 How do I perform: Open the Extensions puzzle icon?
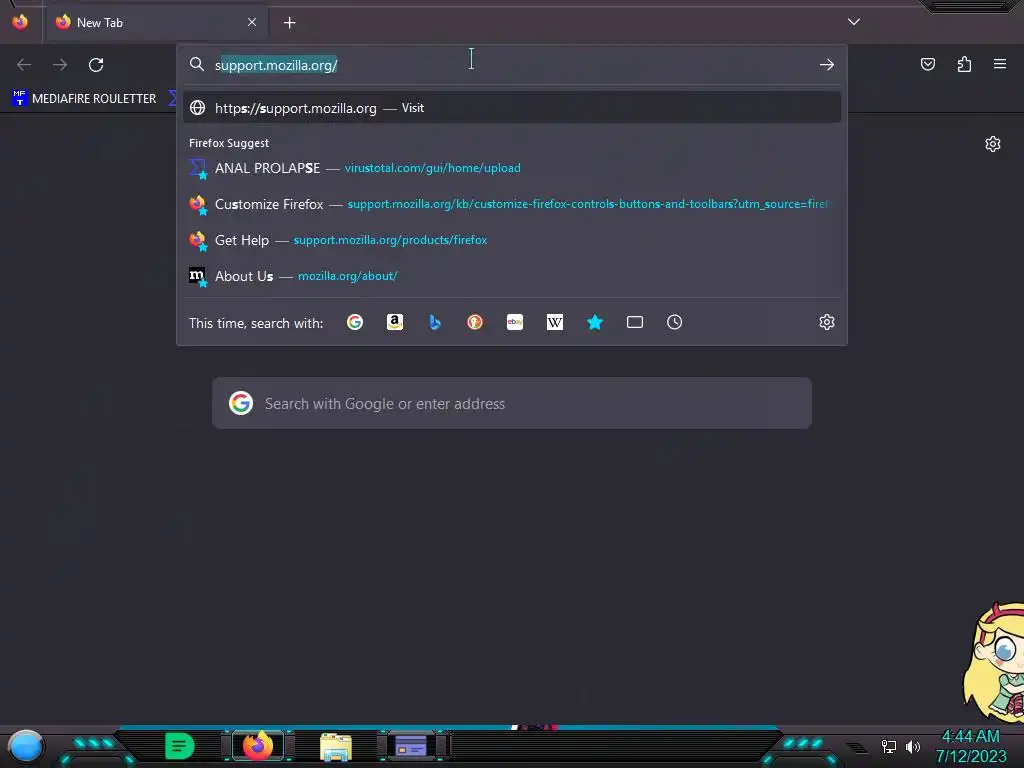click(964, 64)
